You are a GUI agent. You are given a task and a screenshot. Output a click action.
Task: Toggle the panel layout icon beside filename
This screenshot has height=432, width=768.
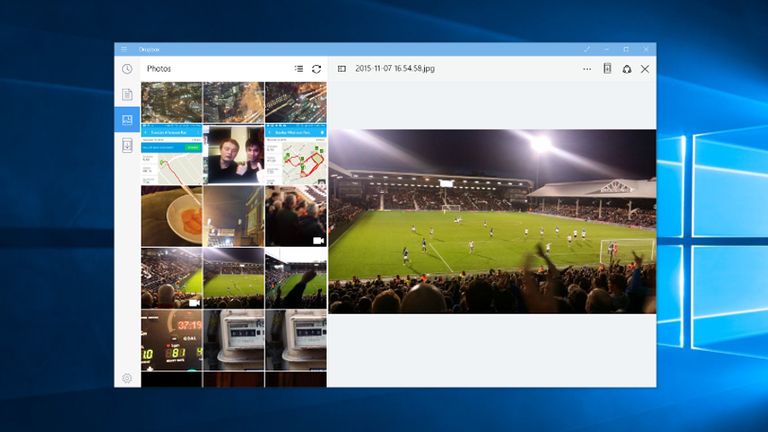pos(342,69)
